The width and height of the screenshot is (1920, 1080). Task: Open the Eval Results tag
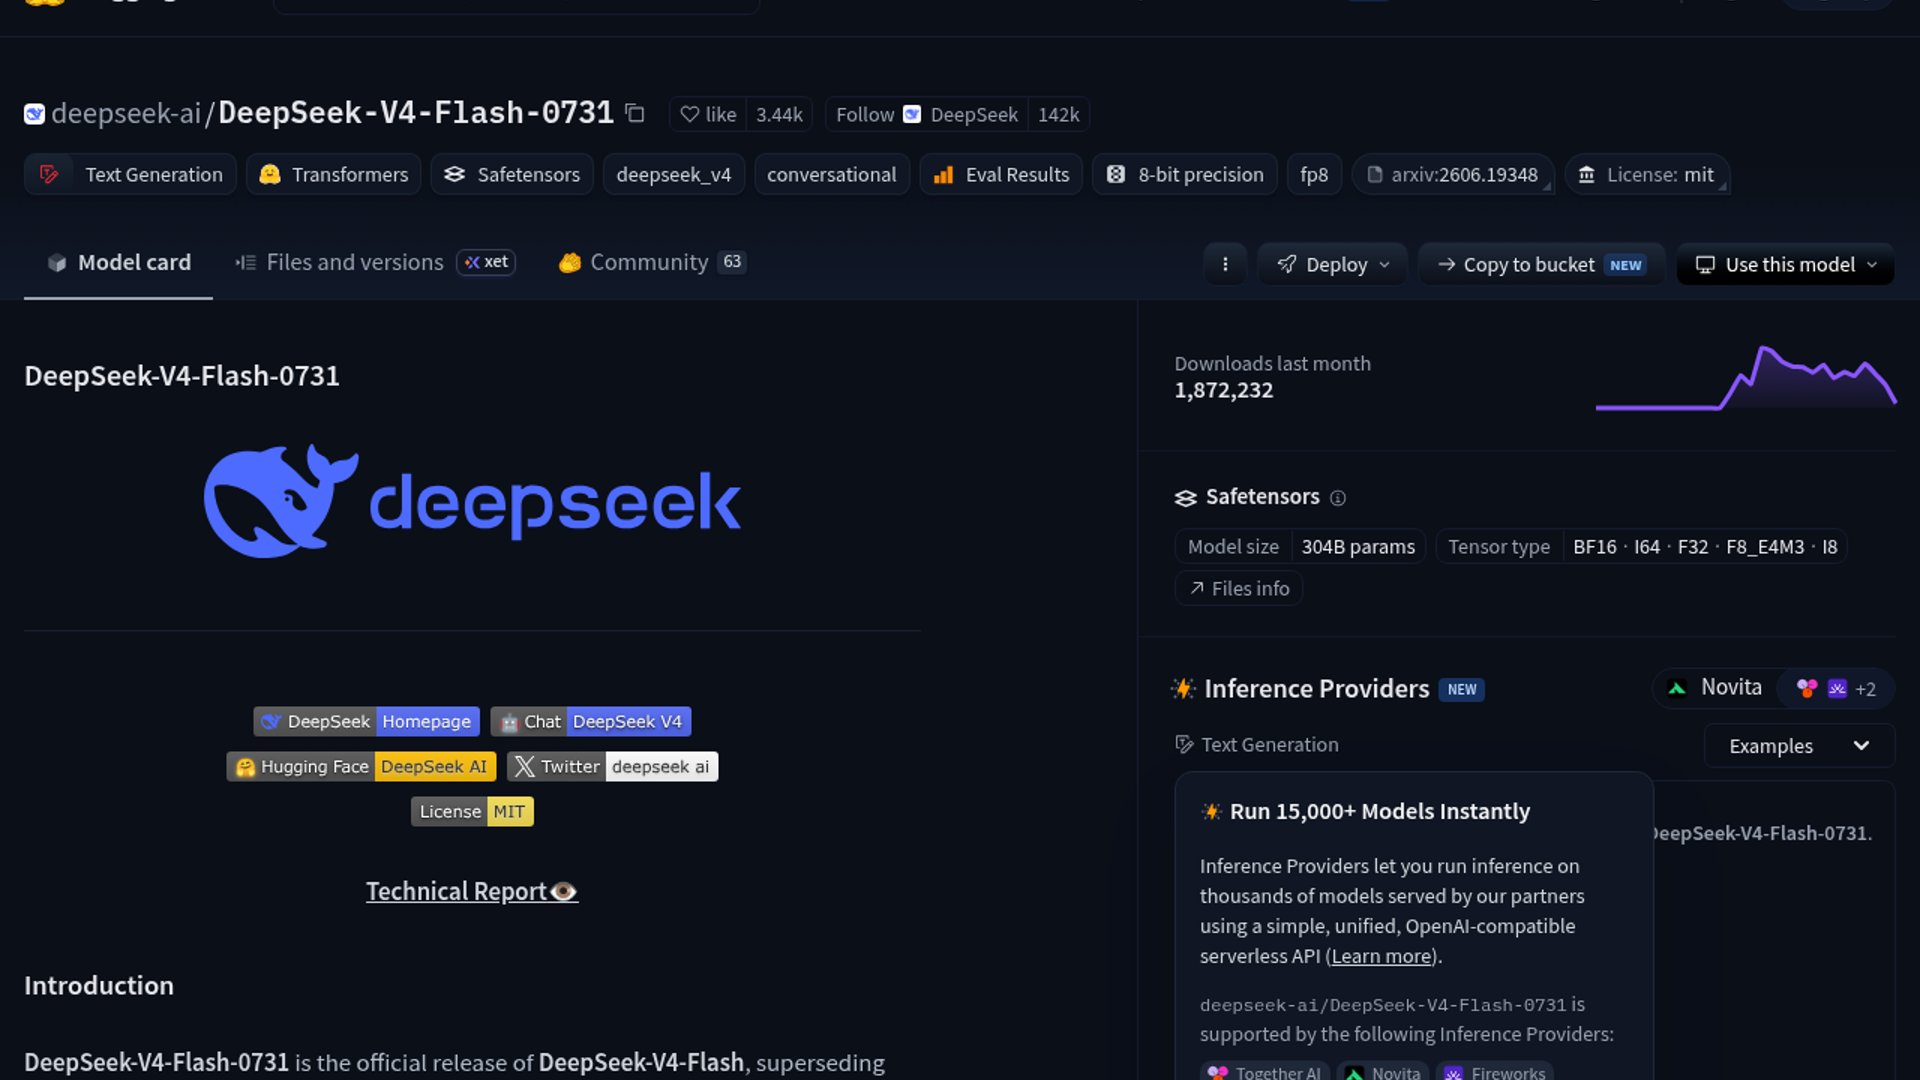(1001, 174)
